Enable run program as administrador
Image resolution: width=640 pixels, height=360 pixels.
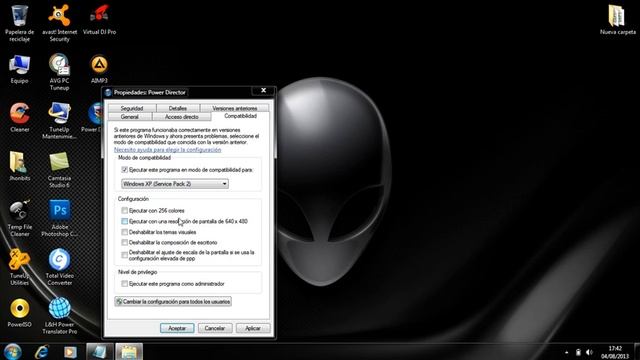tap(124, 283)
